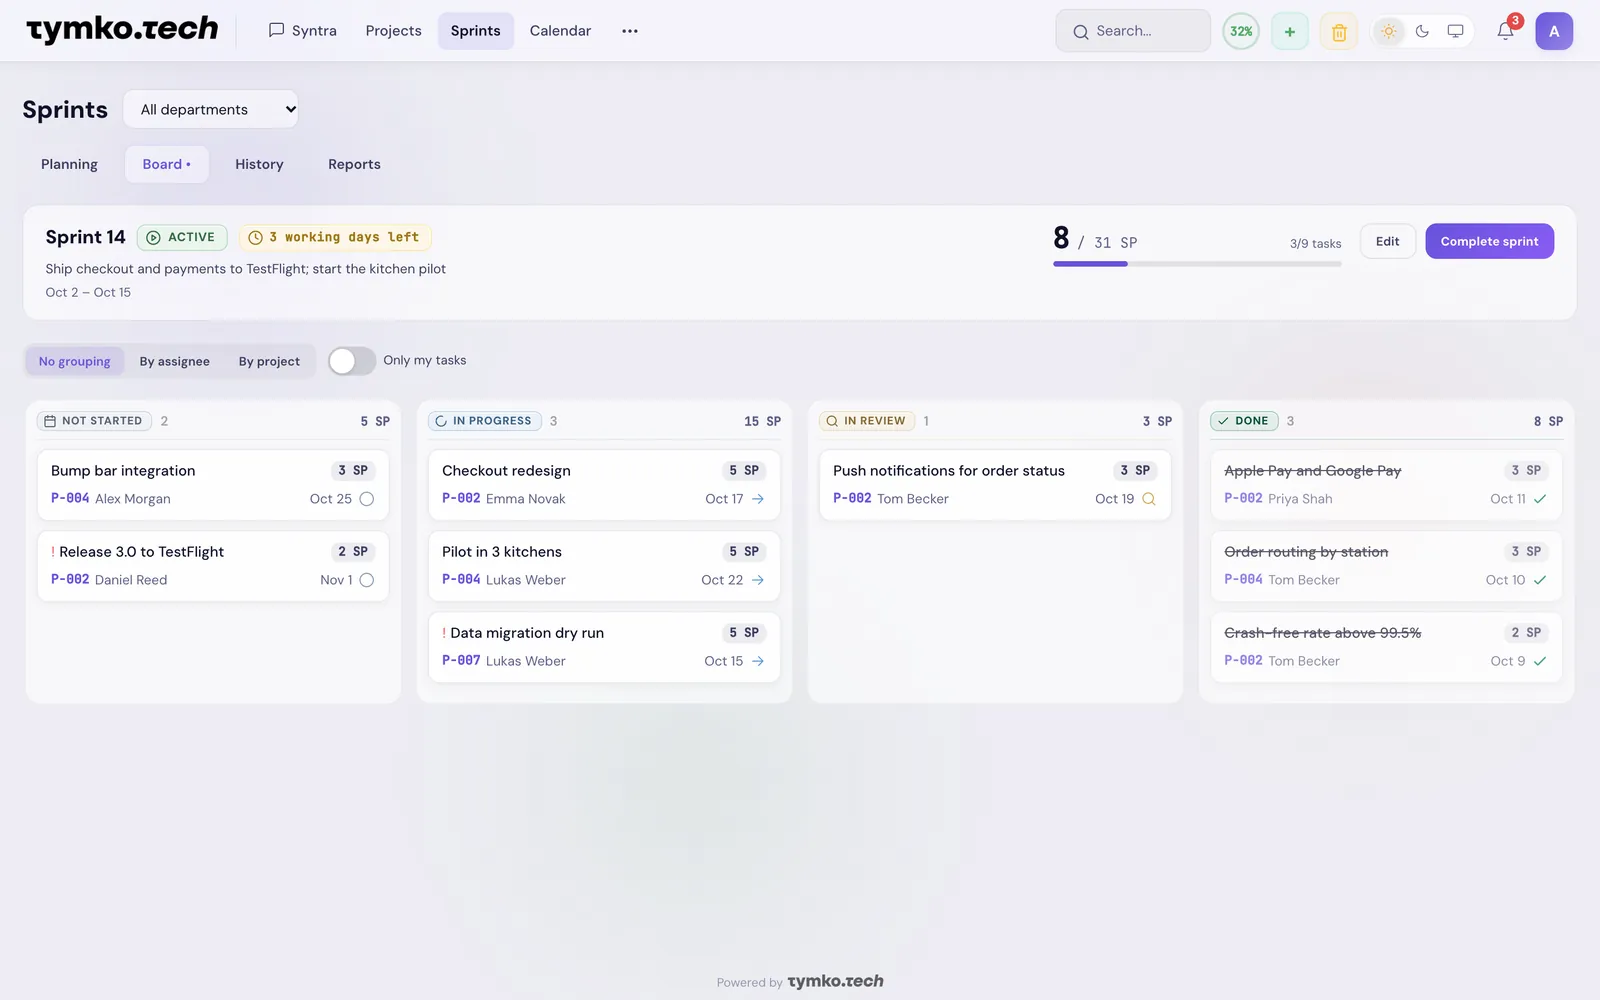Click review magnifier icon on Push notifications card
The height and width of the screenshot is (1000, 1600).
(x=1149, y=499)
